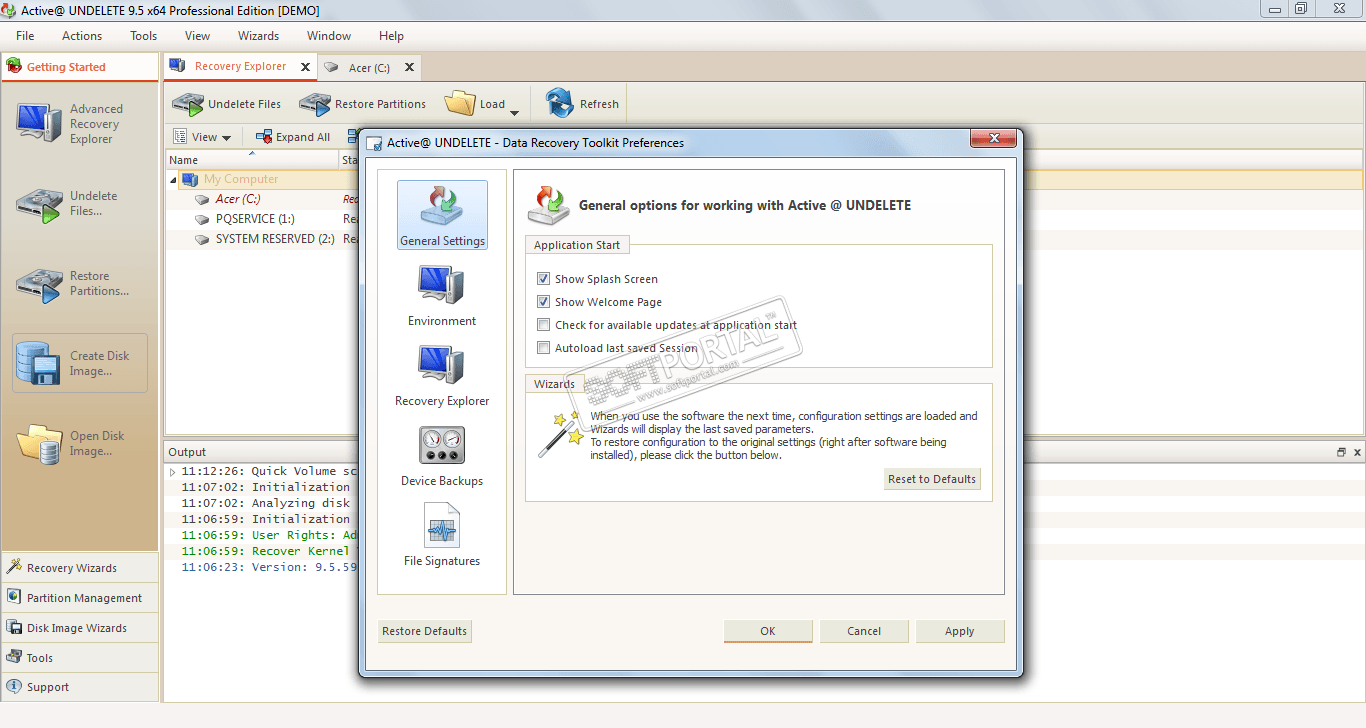Viewport: 1366px width, 728px height.
Task: Open the Partition Management sidebar section
Action: coord(80,597)
